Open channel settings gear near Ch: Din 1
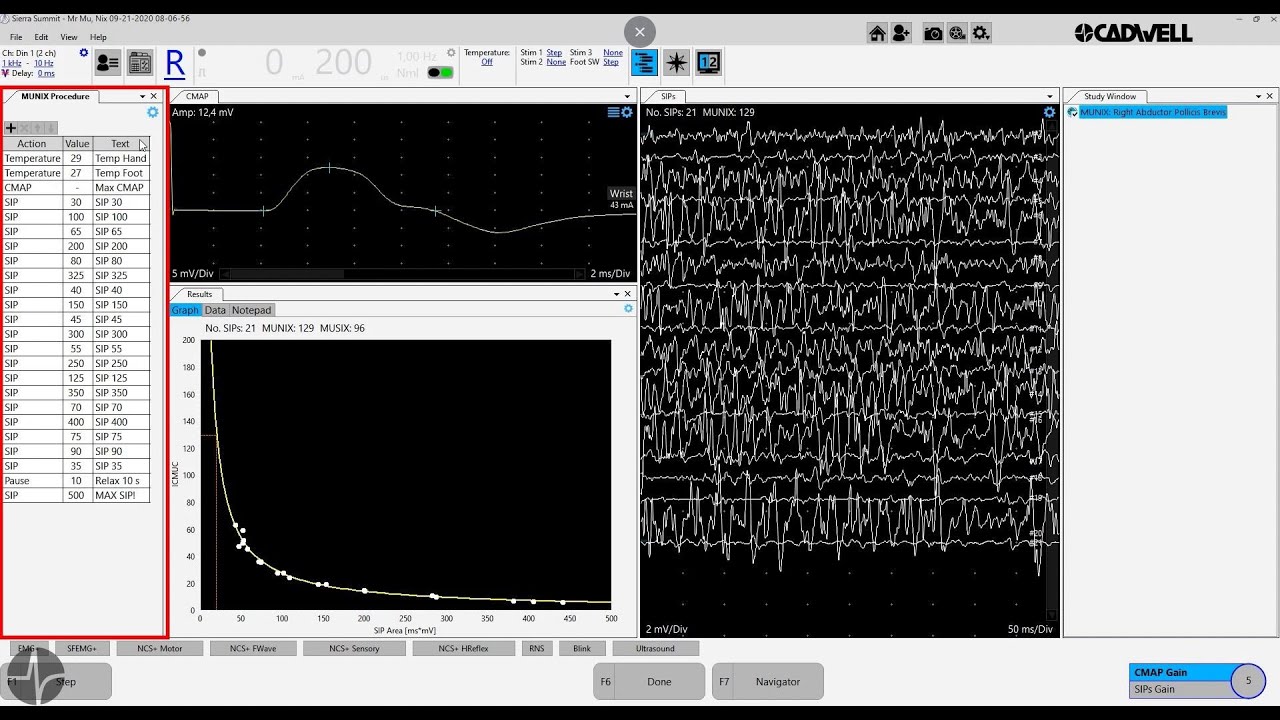 tap(84, 53)
